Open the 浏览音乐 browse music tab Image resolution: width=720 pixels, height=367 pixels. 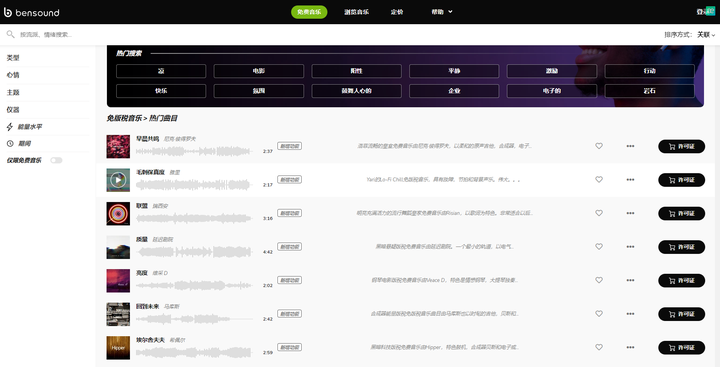[x=356, y=12]
